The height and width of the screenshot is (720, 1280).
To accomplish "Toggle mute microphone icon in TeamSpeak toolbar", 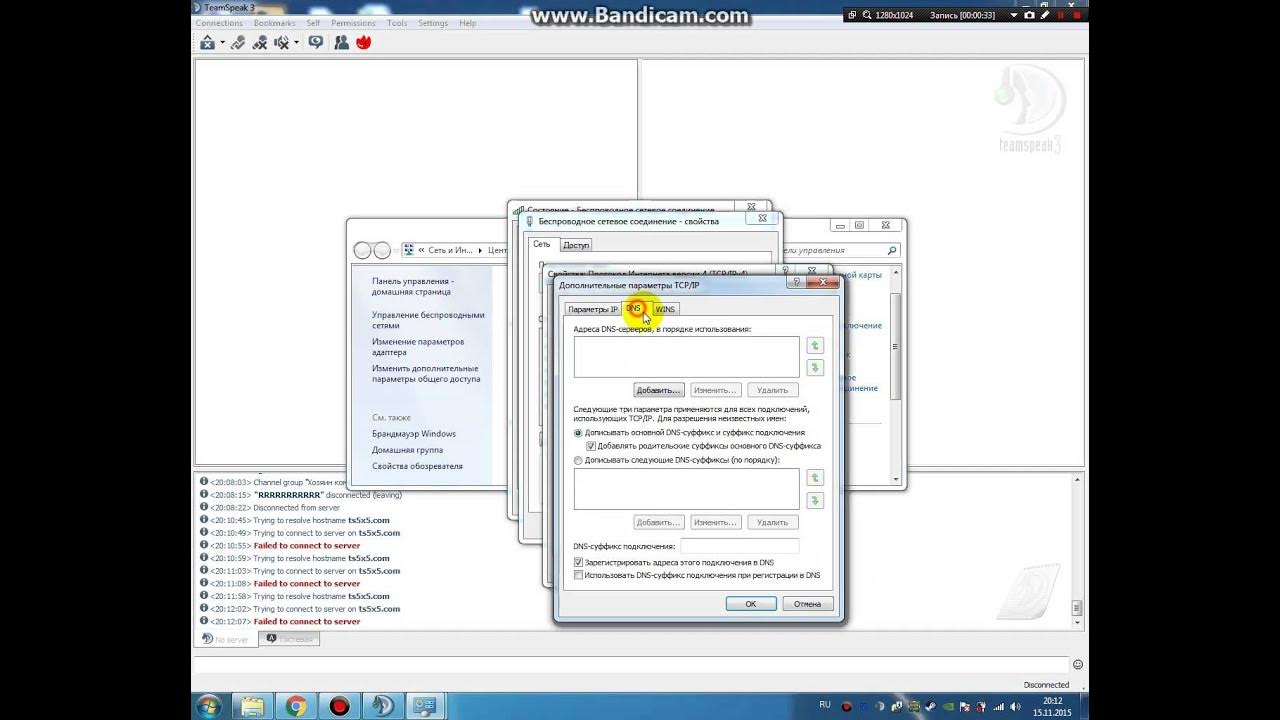I will (260, 42).
